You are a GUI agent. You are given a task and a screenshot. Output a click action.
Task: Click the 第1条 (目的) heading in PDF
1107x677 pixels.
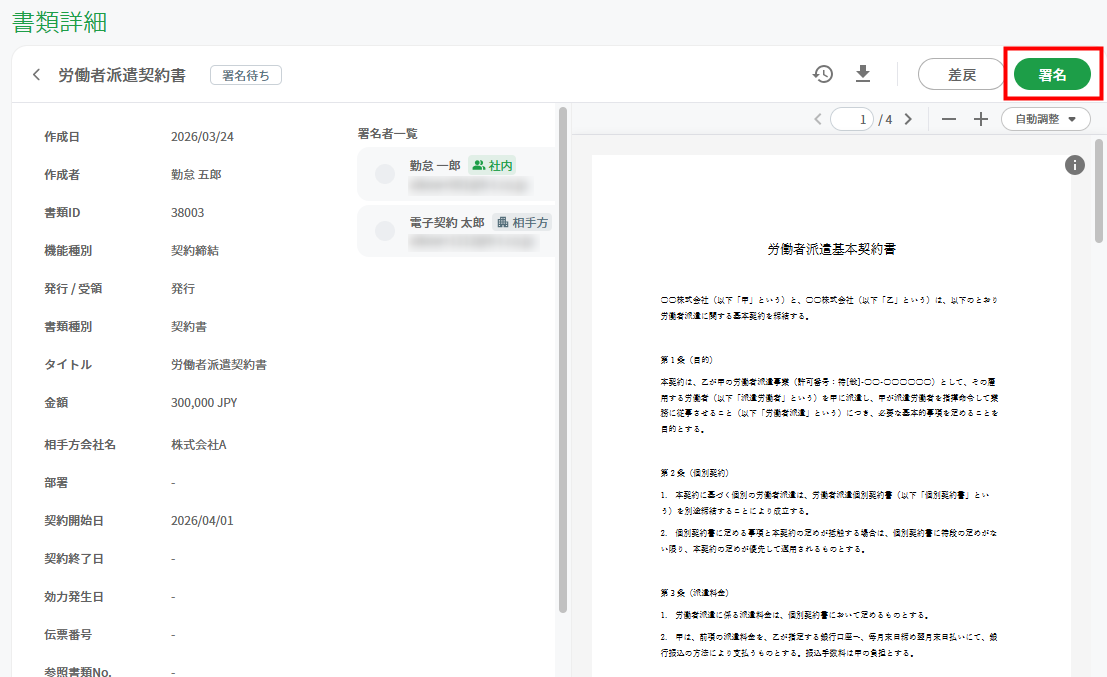pos(686,359)
